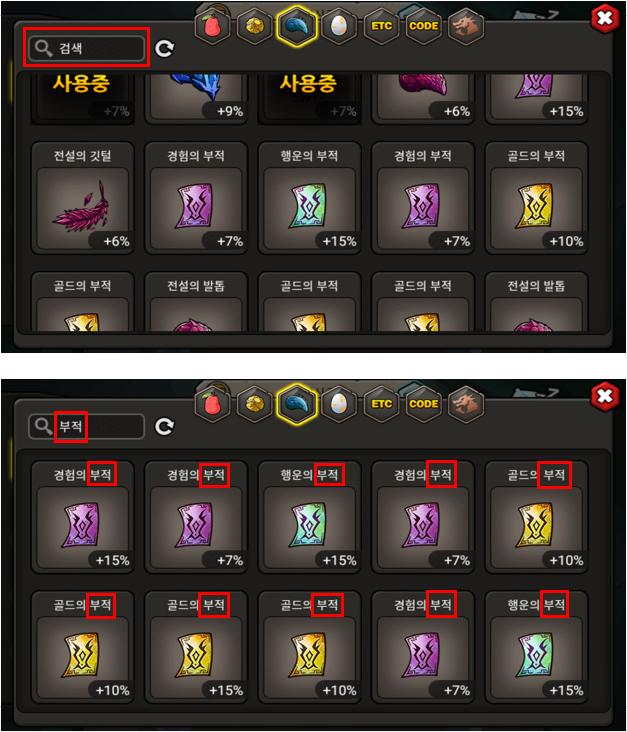The image size is (627, 732).
Task: Open the egg tab in the unfiltered inventory
Action: coord(339,26)
